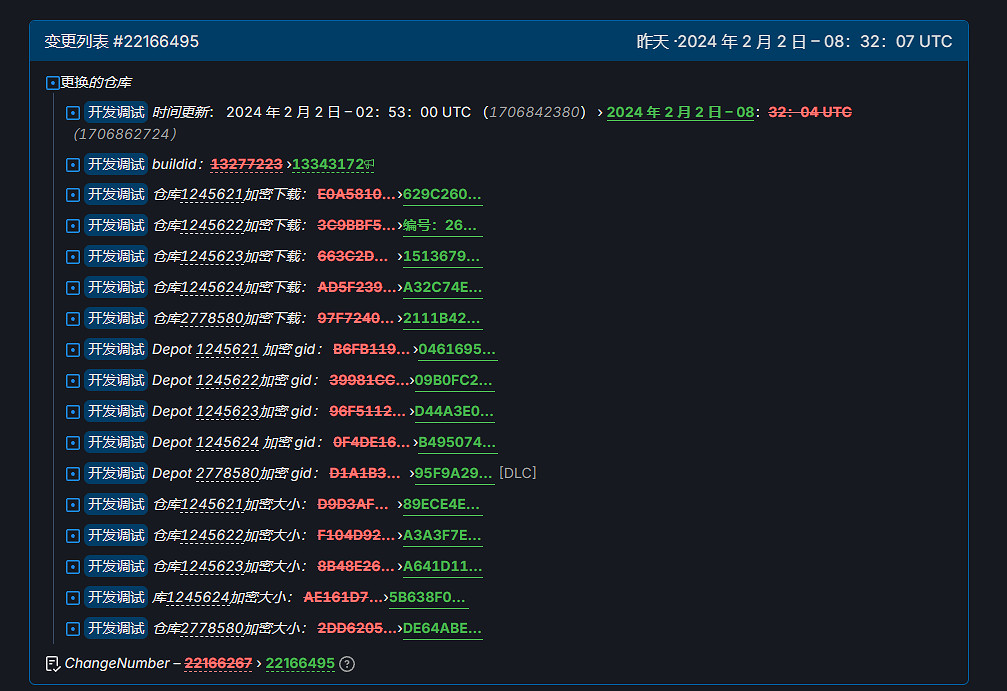This screenshot has width=1007, height=691.
Task: Click the DLC tag on Depot 2778580 row
Action: pyautogui.click(x=517, y=473)
